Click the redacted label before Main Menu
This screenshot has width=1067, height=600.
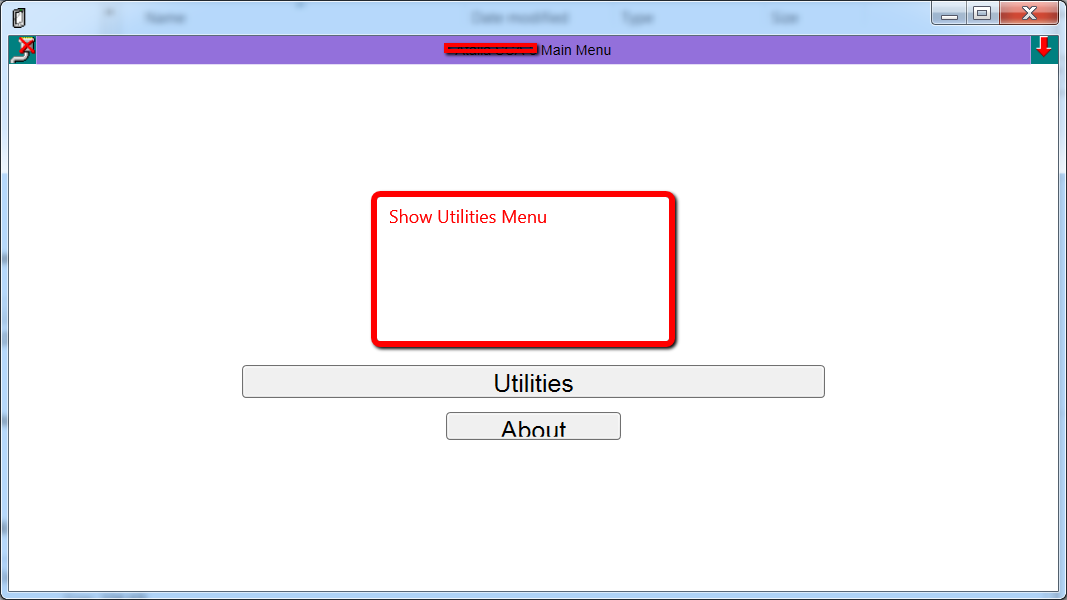[491, 49]
